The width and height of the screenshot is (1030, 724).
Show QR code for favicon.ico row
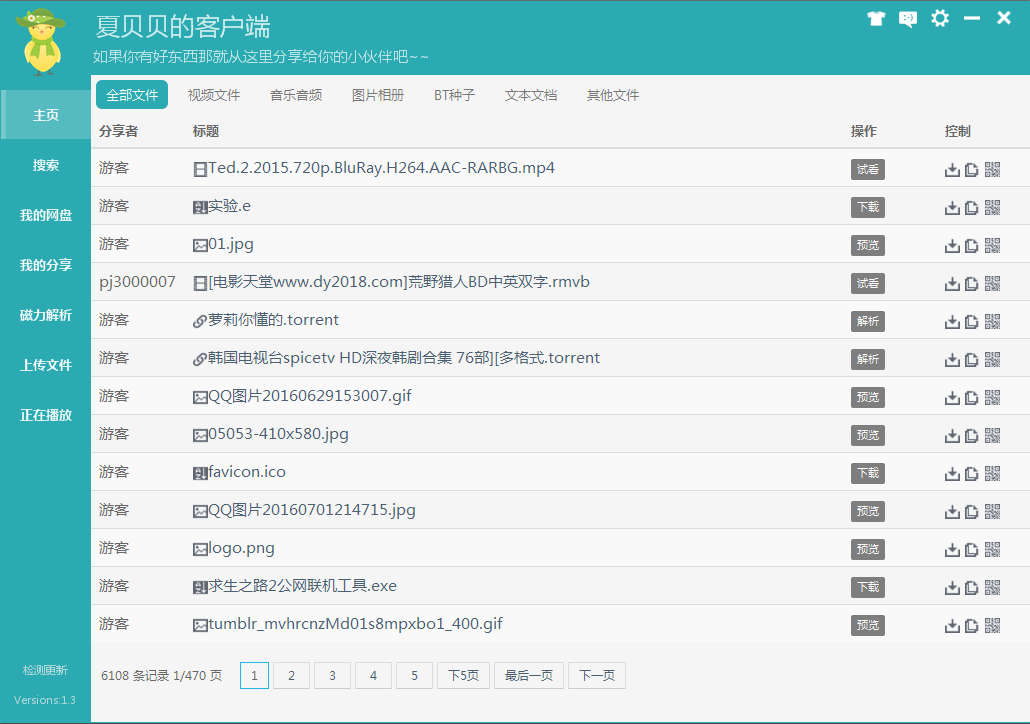(x=993, y=474)
